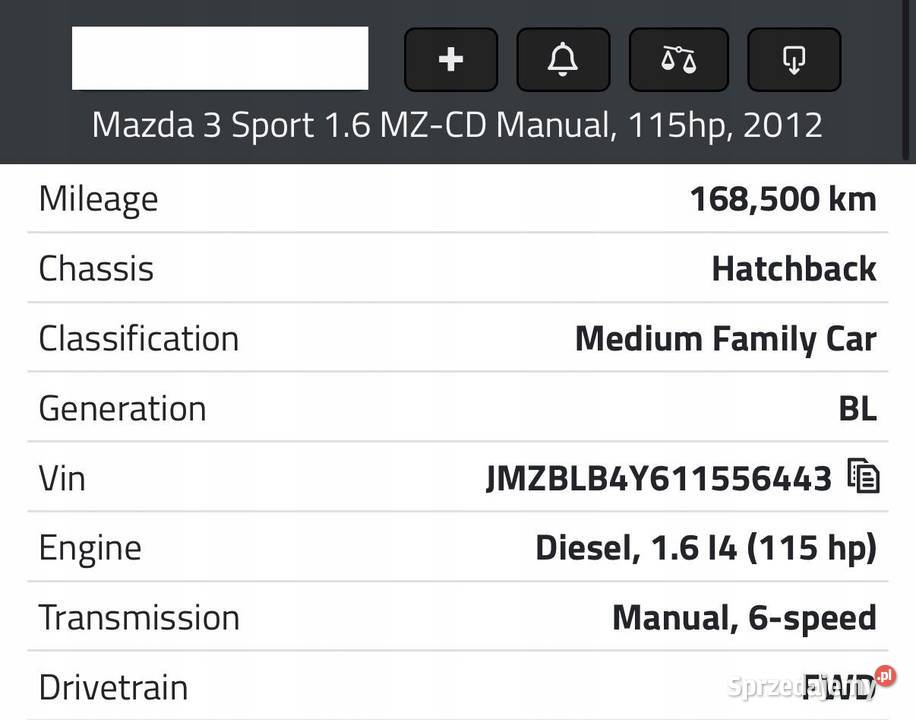Click the vertical scrollbar at right edge

point(905,79)
